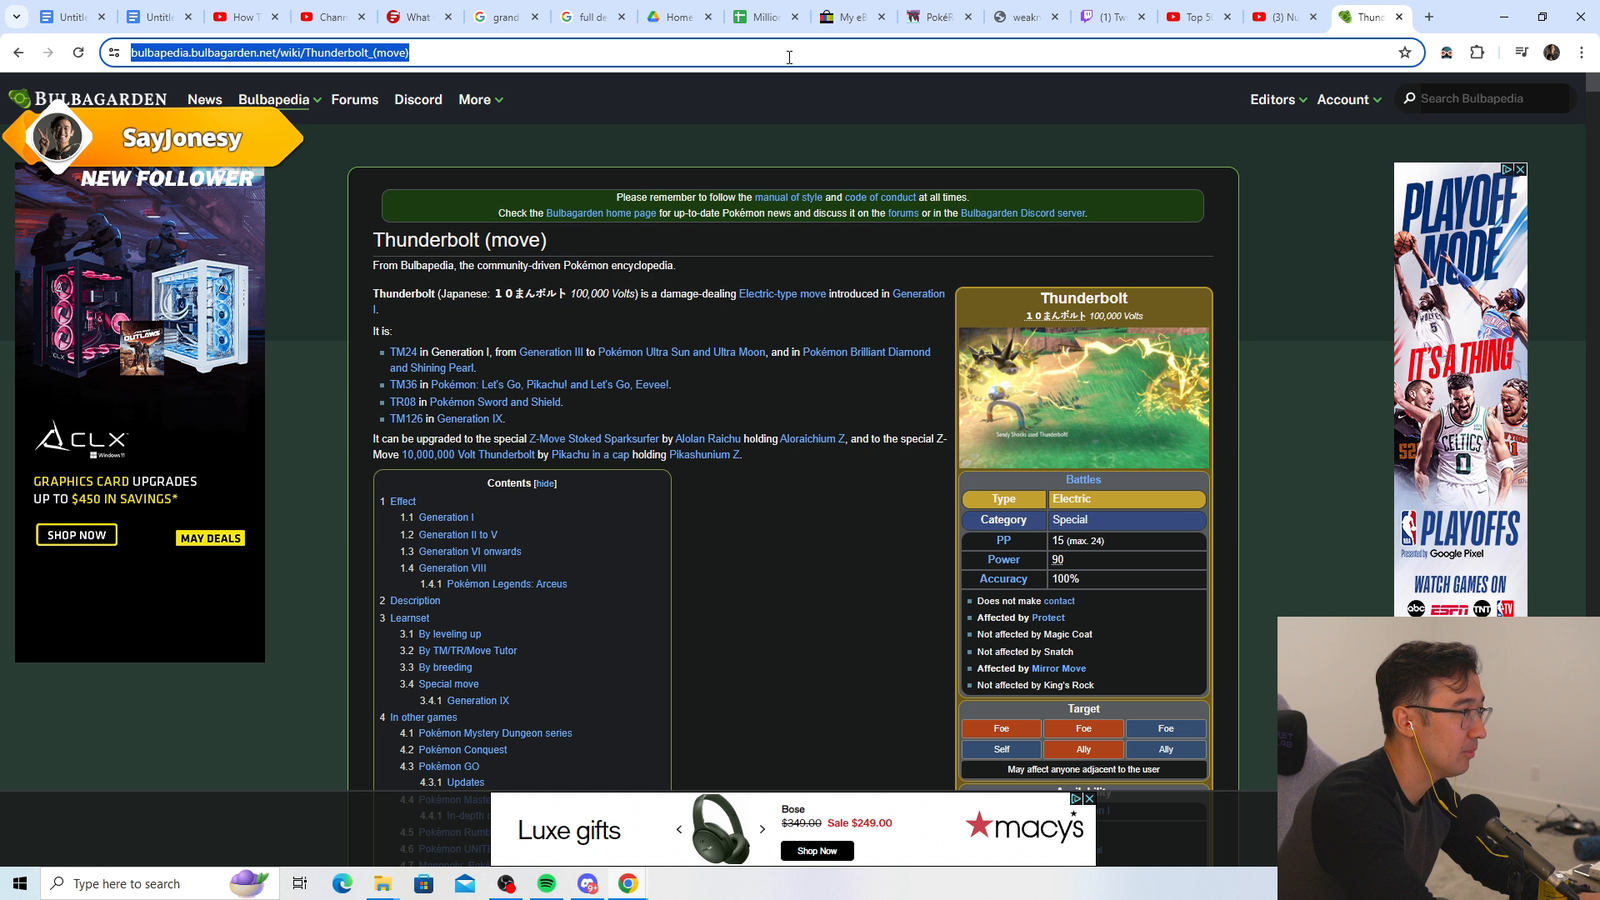Click the Shop Now button in Macy's ad
1600x900 pixels.
[817, 851]
